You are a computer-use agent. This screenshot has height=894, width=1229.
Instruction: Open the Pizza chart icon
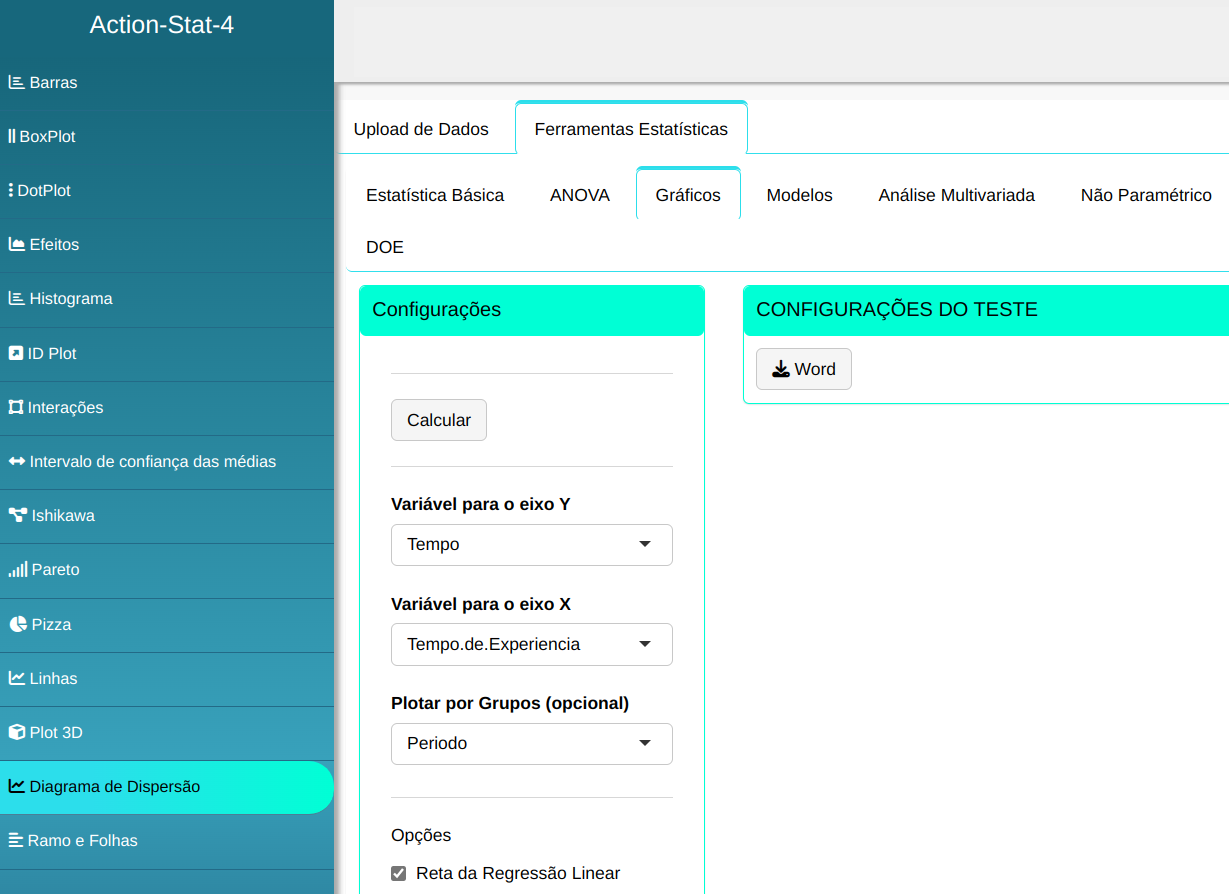(17, 625)
